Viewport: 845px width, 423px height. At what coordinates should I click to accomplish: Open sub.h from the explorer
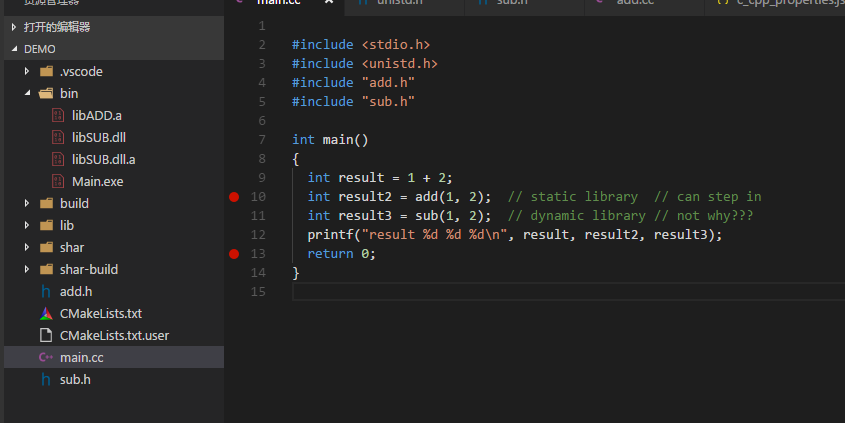pos(75,379)
